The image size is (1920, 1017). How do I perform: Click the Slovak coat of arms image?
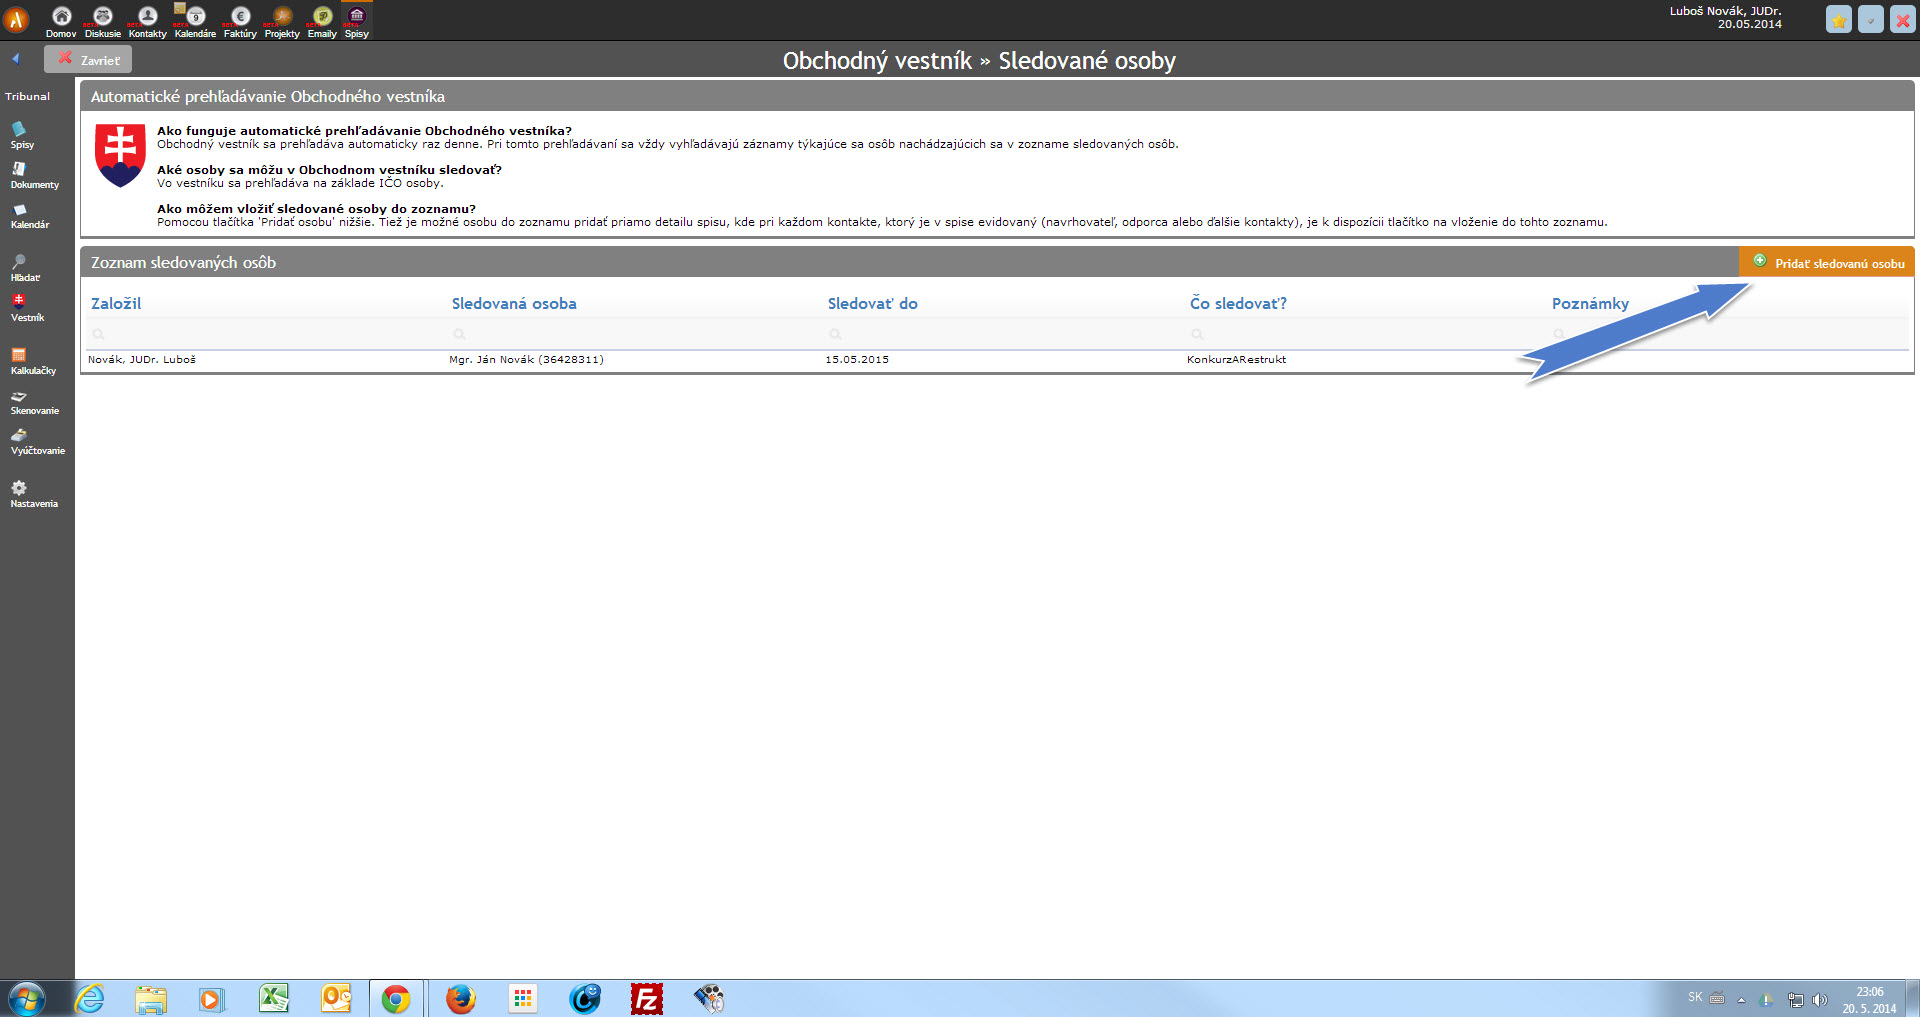pos(120,155)
